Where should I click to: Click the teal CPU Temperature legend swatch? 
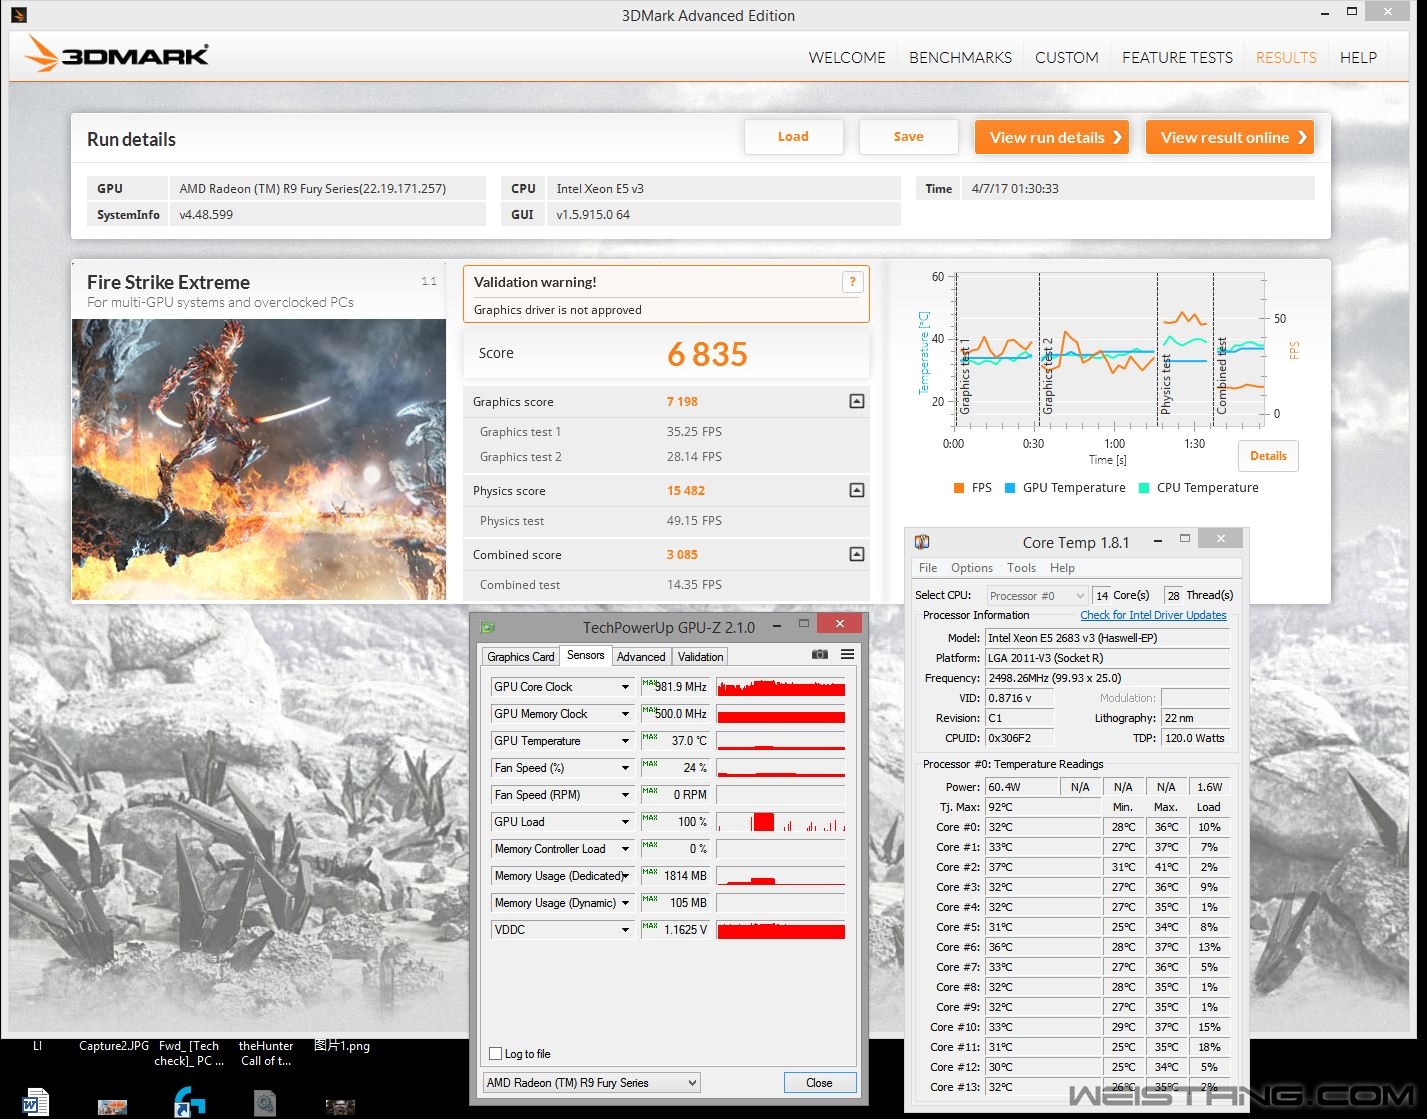1144,488
